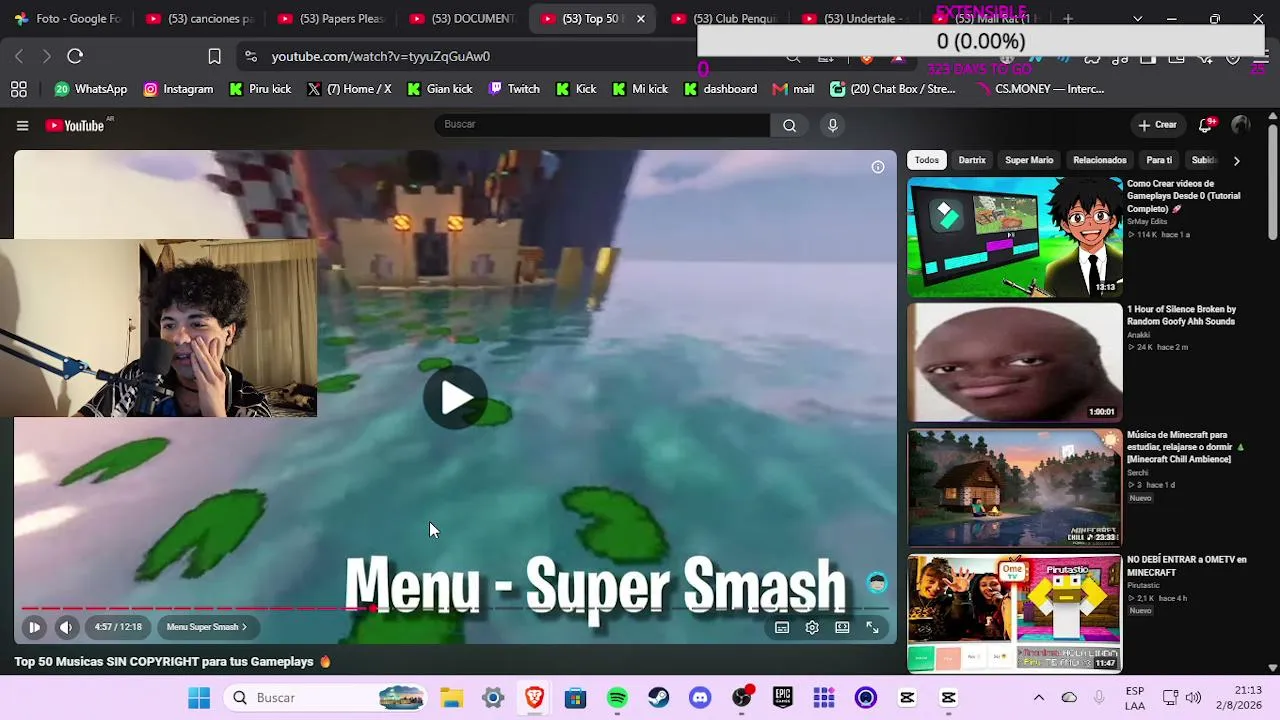1280x720 pixels.
Task: Open the WhatsApp bookmark
Action: click(x=91, y=89)
